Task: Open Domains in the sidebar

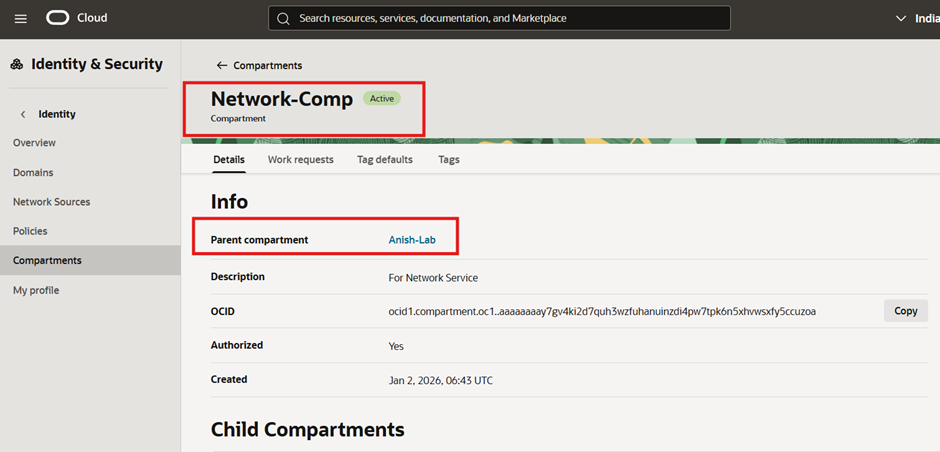Action: tap(33, 173)
